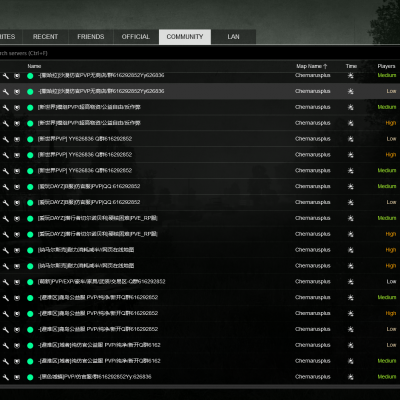This screenshot has width=400, height=400.
Task: Open the FRIENDS tab
Action: 91,37
